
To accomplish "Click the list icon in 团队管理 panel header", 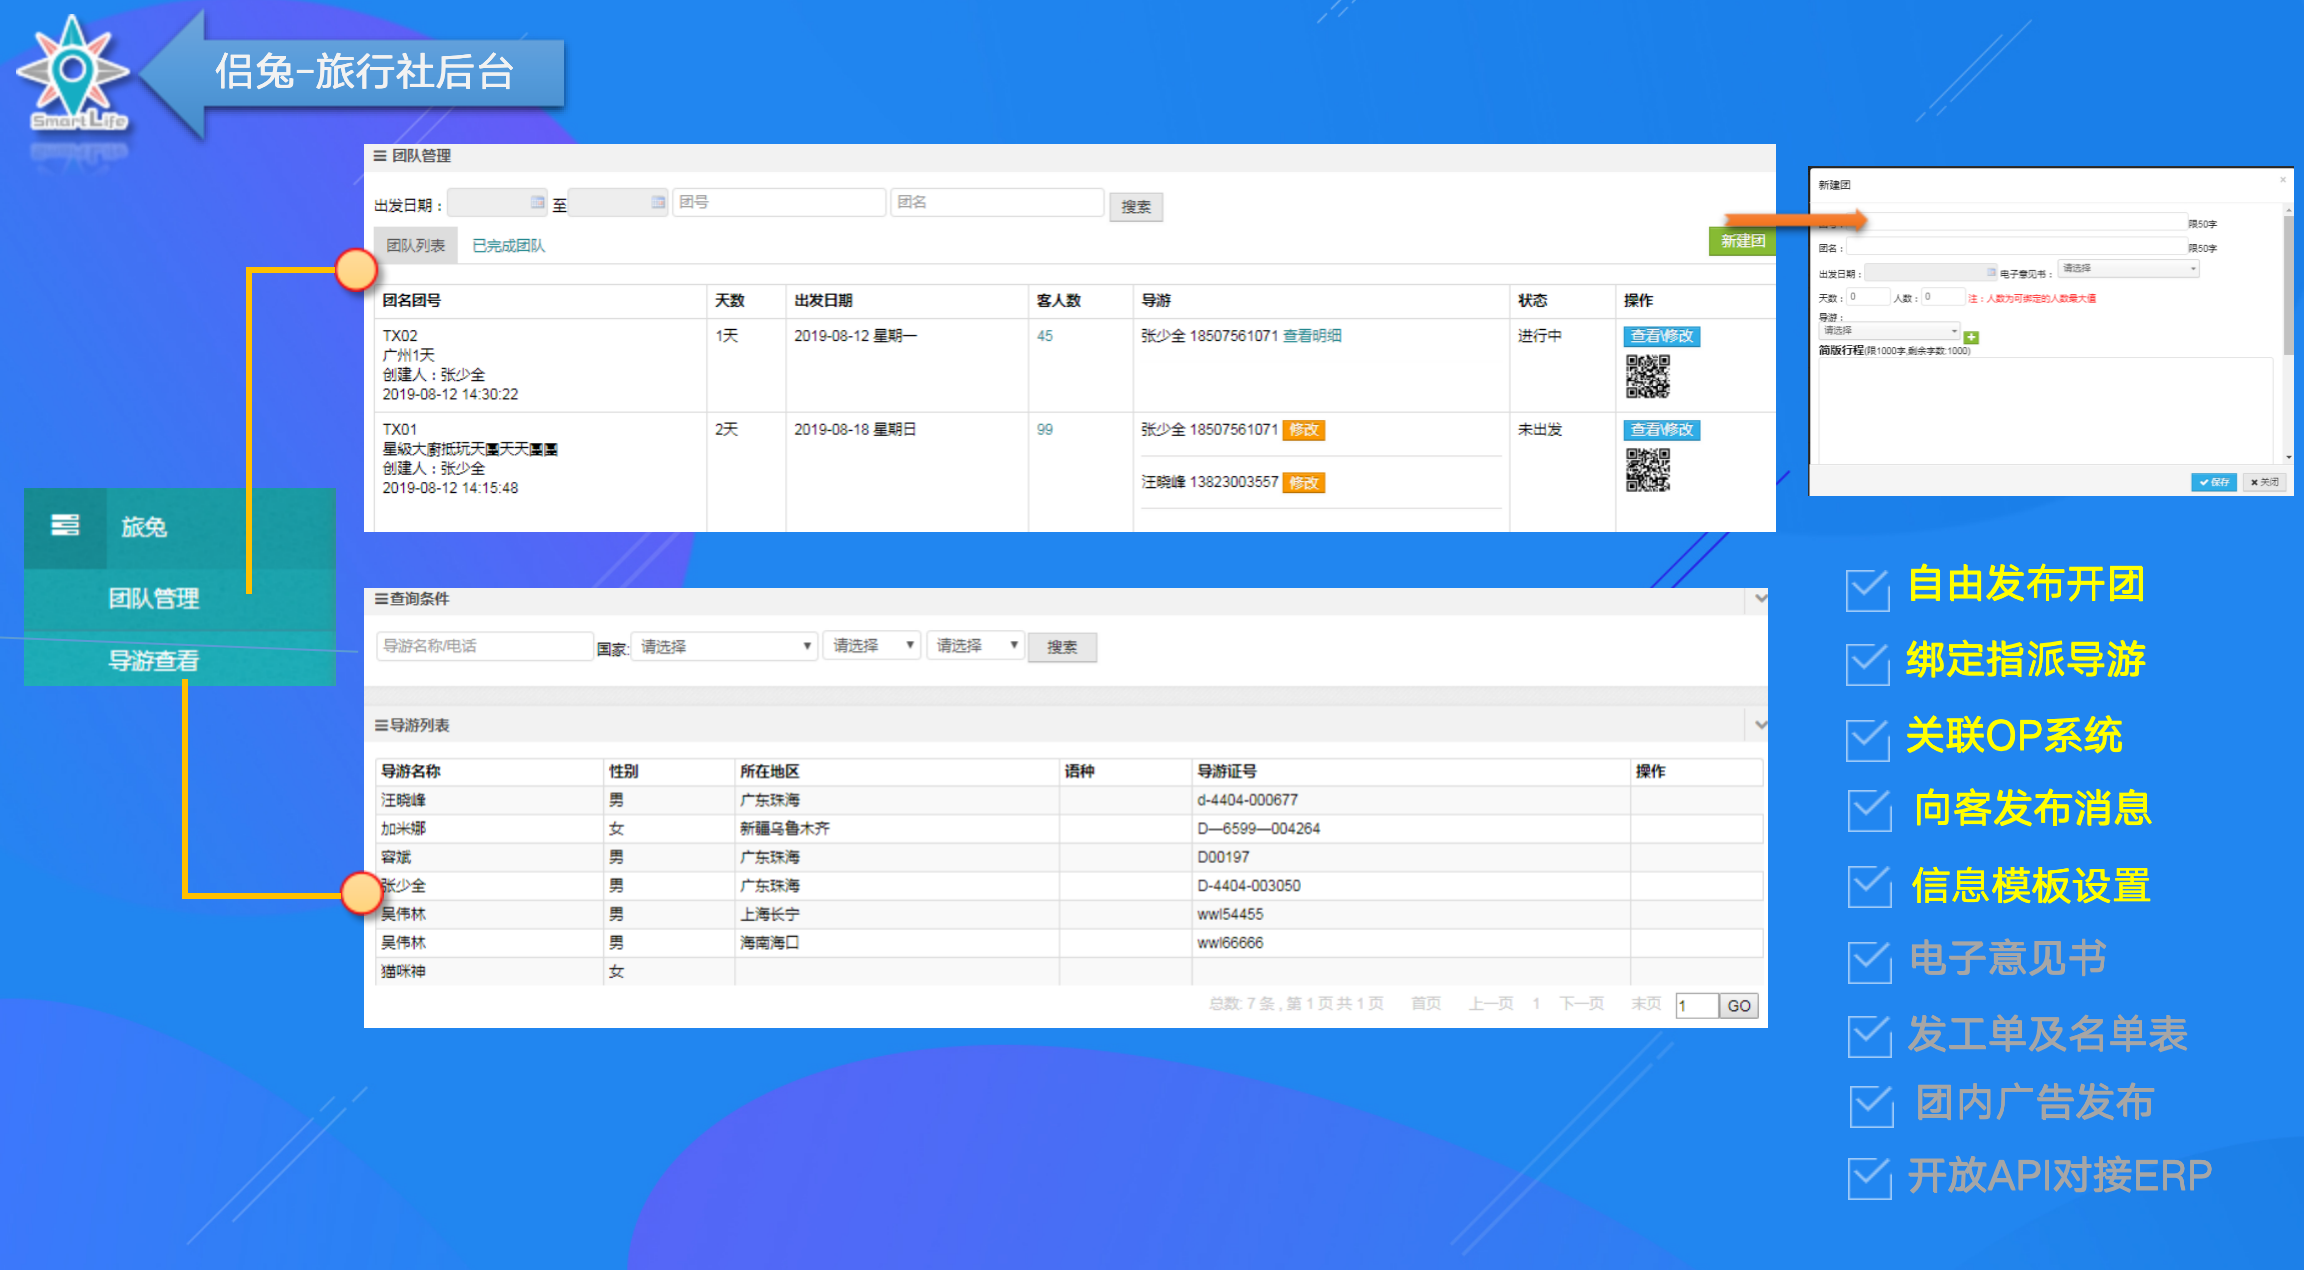I will click(380, 156).
